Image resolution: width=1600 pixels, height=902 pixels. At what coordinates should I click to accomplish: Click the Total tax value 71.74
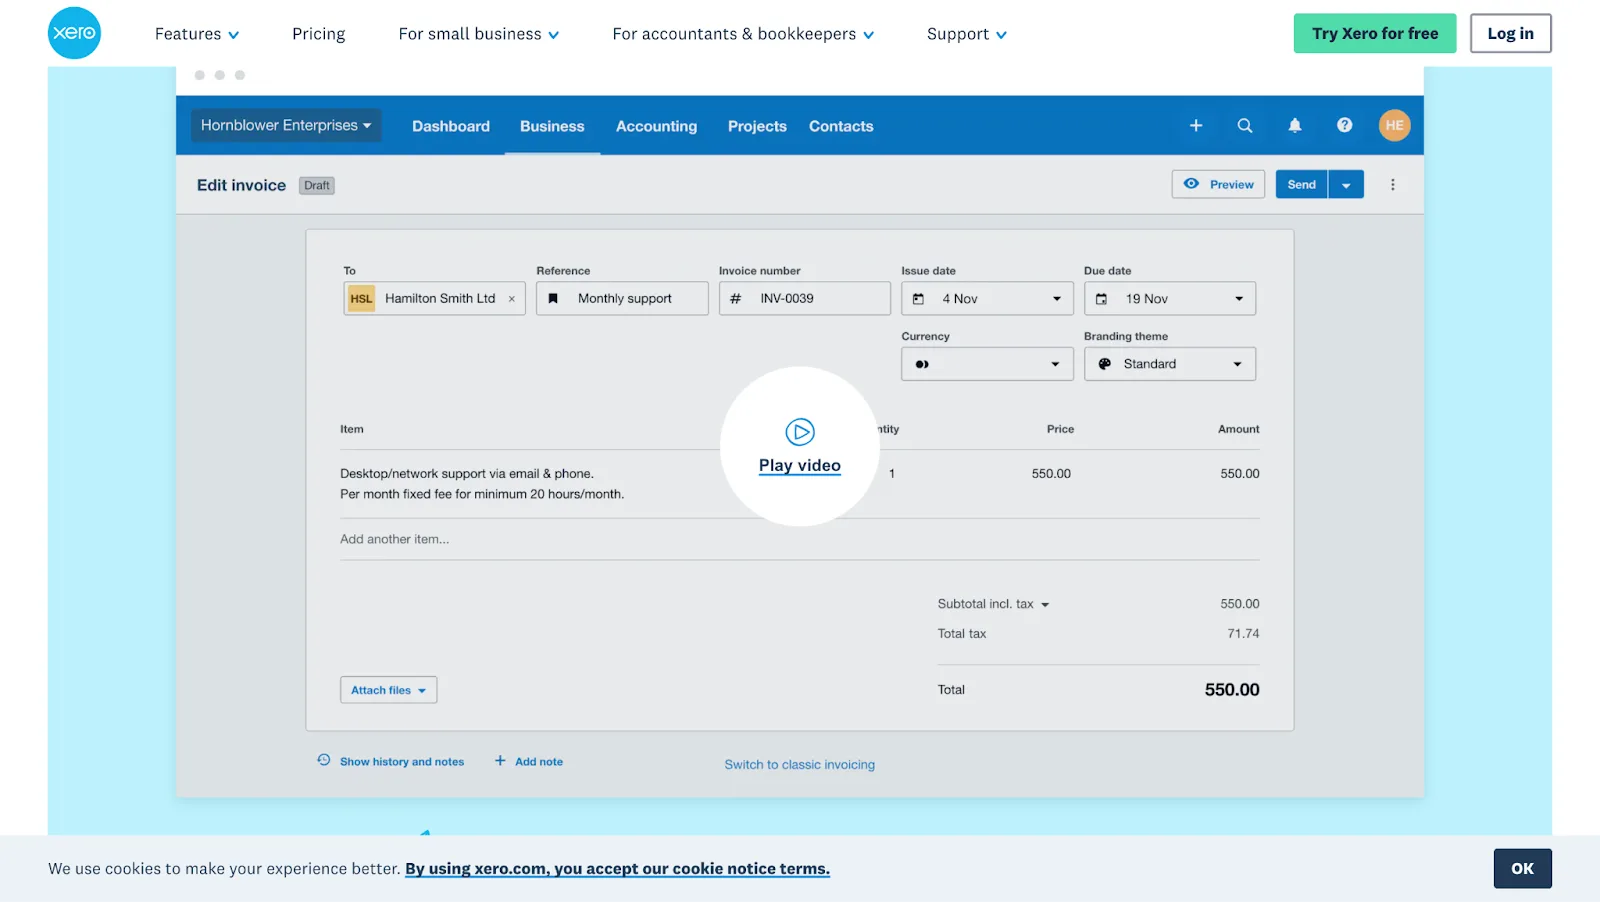tap(1243, 634)
